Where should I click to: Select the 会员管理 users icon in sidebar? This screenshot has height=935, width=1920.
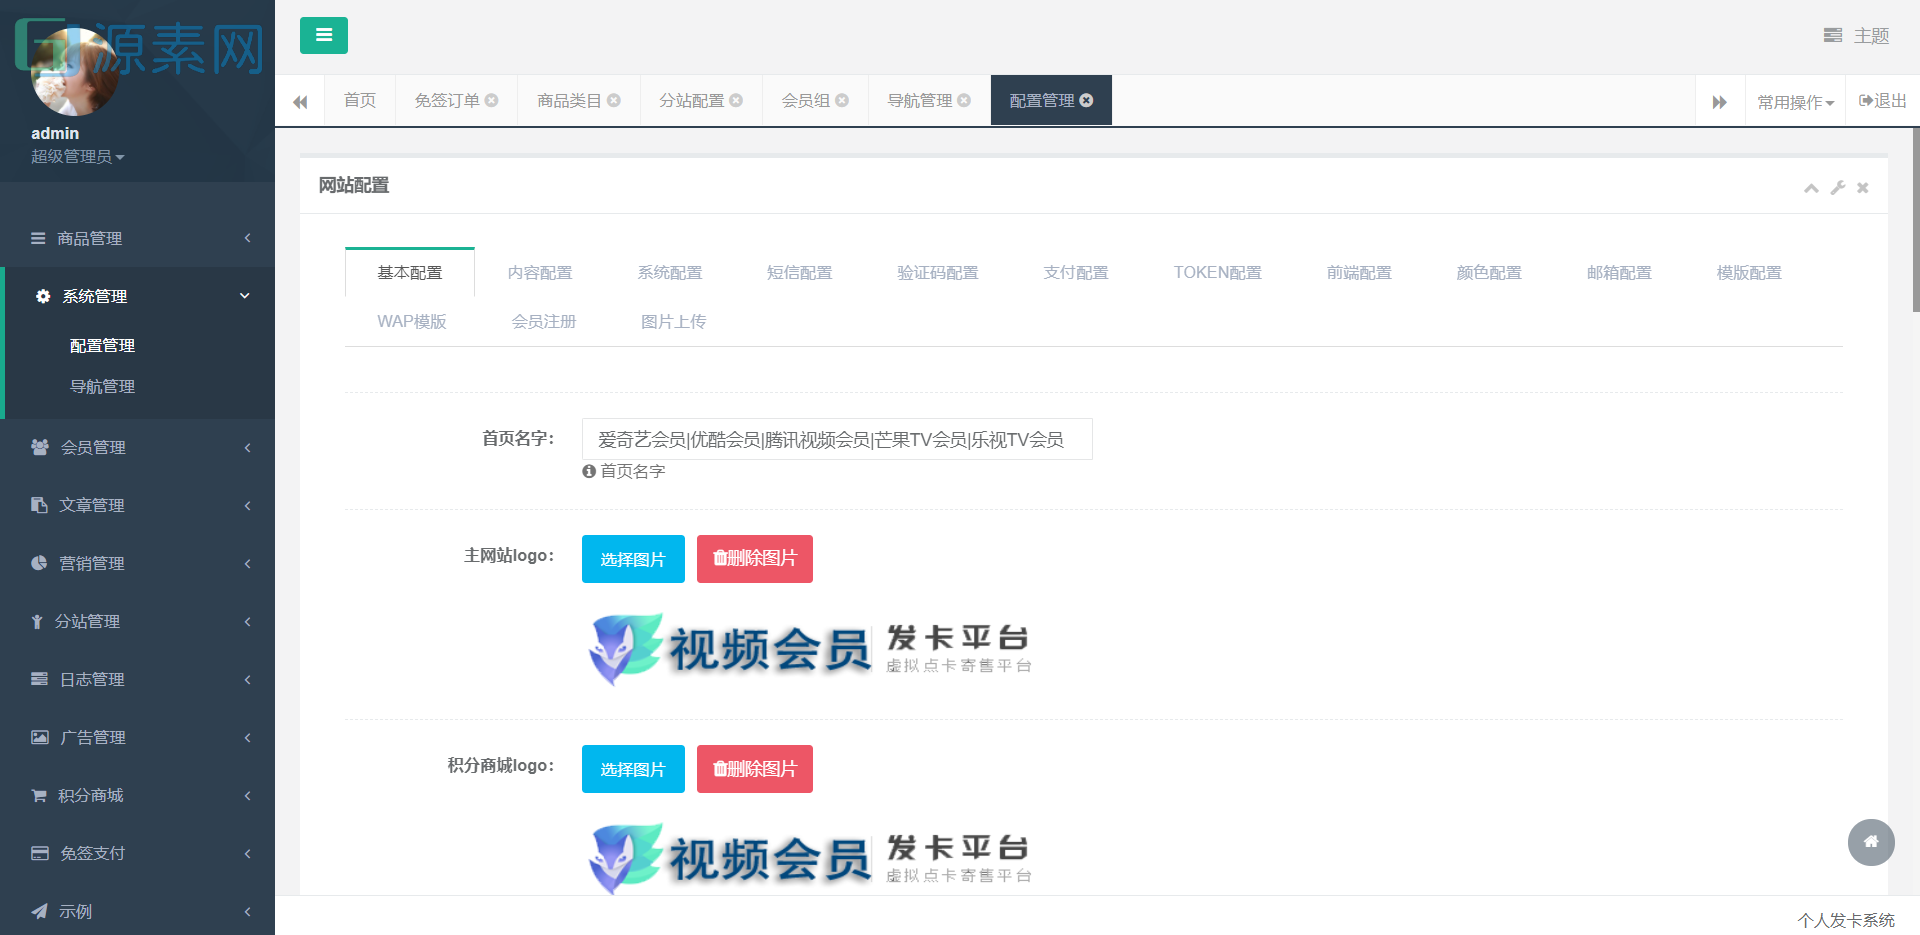click(38, 447)
